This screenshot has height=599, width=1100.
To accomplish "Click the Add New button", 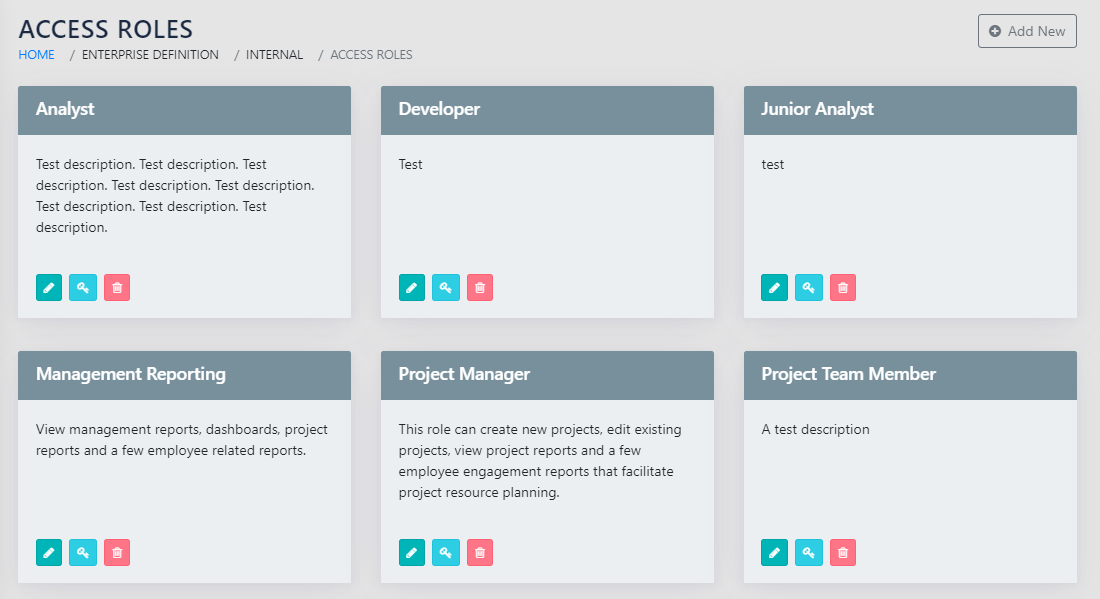I will tap(1027, 31).
